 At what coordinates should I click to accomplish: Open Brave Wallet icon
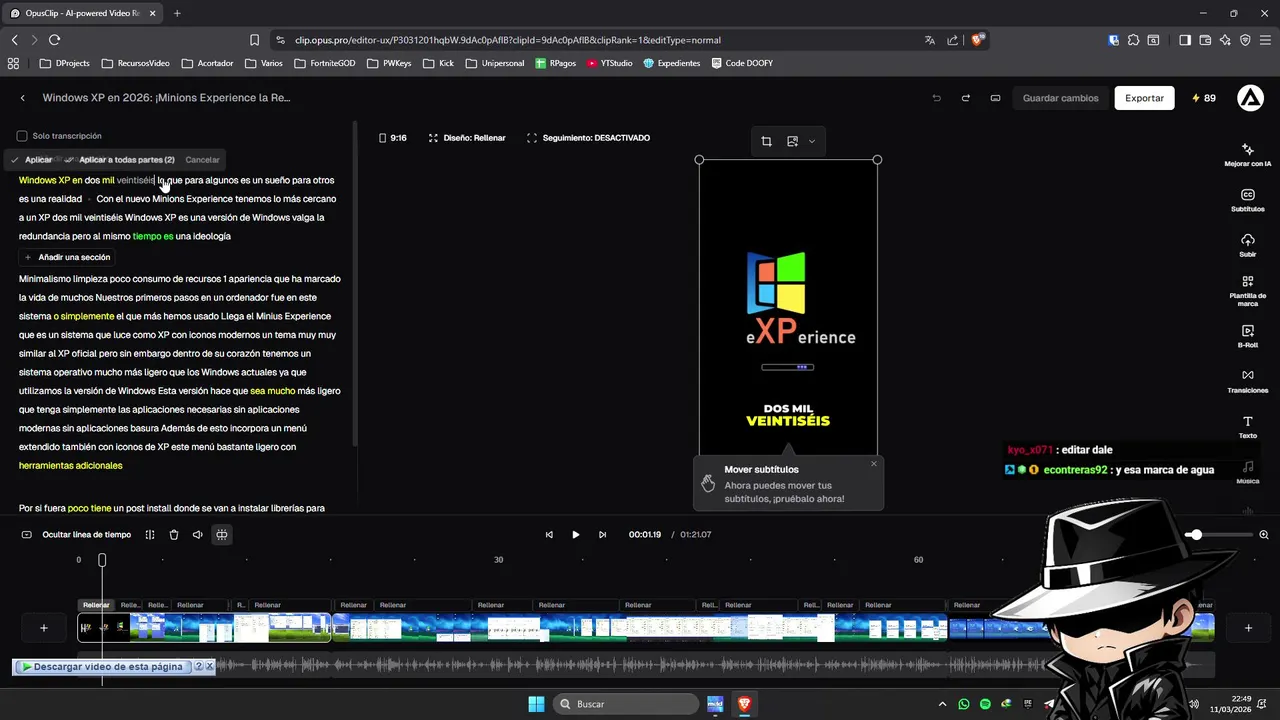pyautogui.click(x=1204, y=40)
